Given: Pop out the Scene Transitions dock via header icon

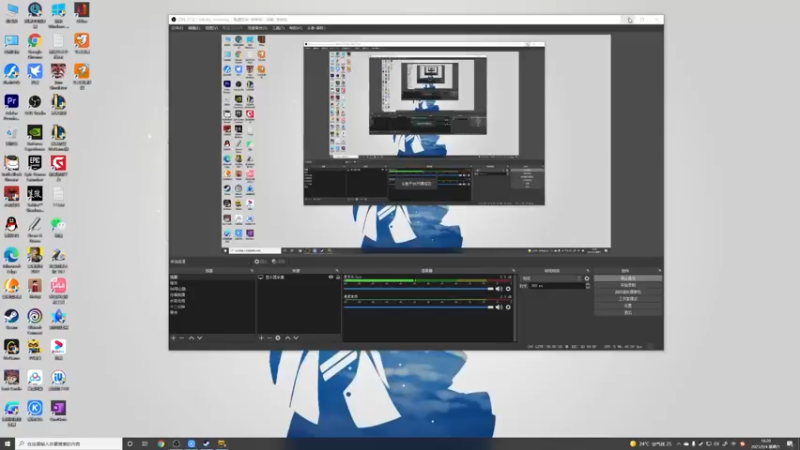Looking at the screenshot, I should 587,270.
